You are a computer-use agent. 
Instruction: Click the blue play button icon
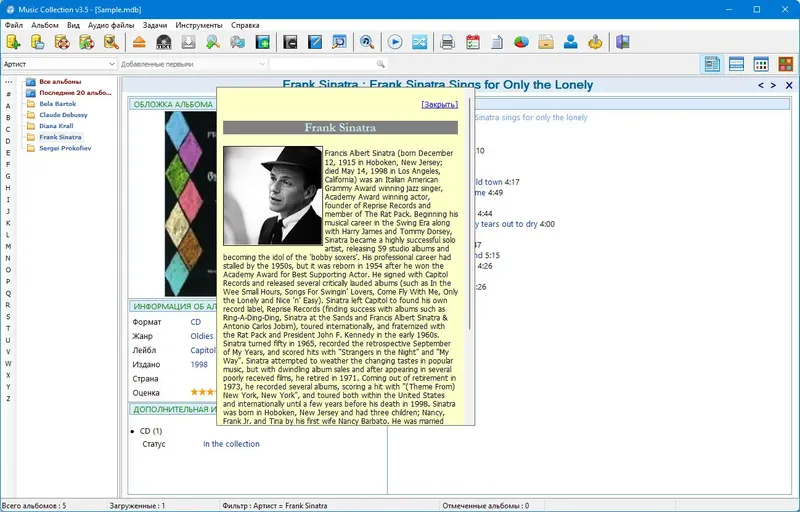tap(395, 42)
